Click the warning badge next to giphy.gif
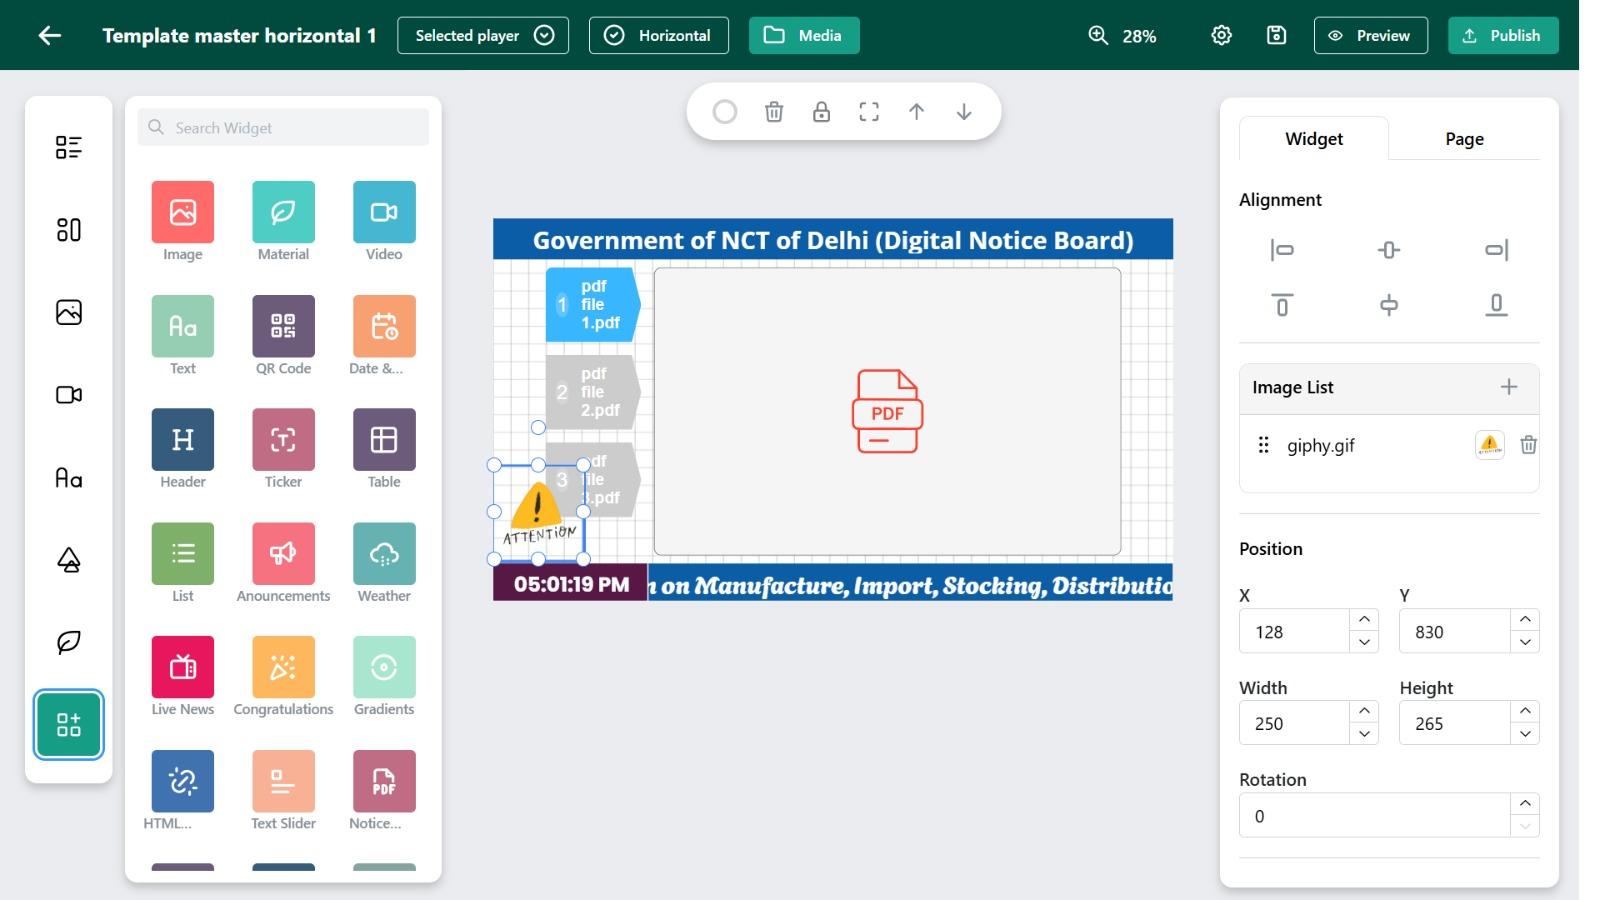Image resolution: width=1600 pixels, height=900 pixels. [1489, 446]
